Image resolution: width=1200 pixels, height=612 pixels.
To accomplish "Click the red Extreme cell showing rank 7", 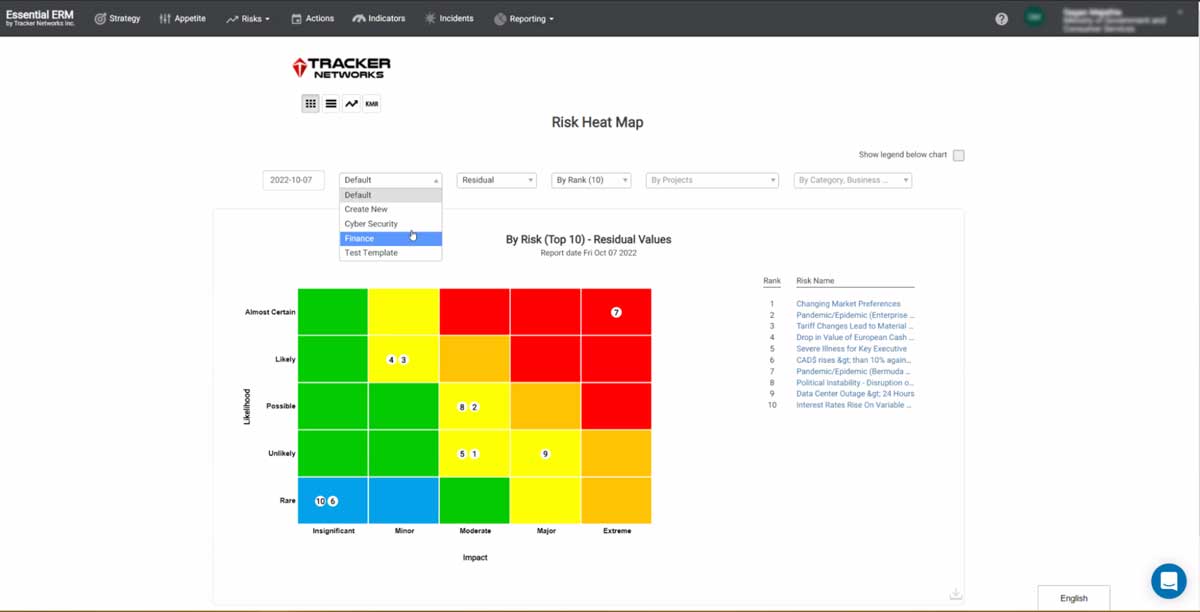I will 617,311.
